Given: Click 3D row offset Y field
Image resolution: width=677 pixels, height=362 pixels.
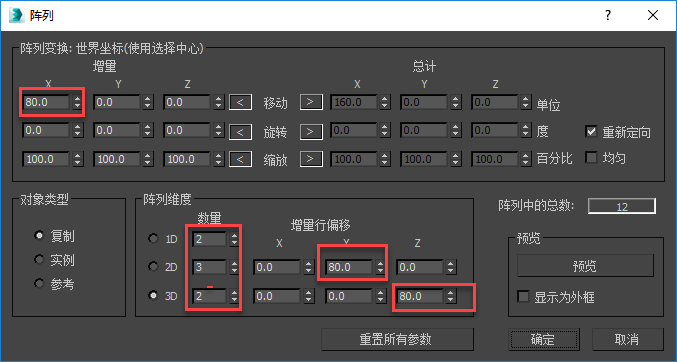Looking at the screenshot, I should [349, 296].
